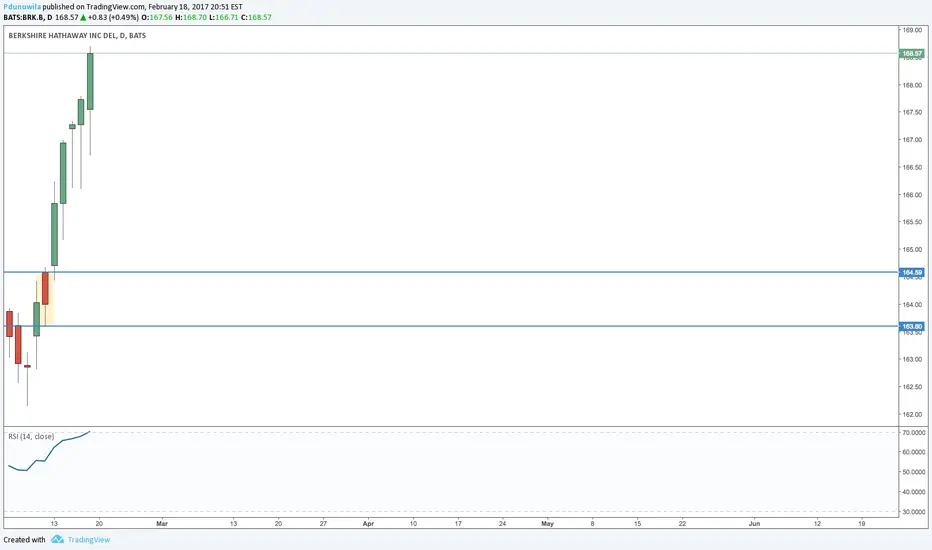Image resolution: width=932 pixels, height=550 pixels.
Task: Click the 166.00 price axis label
Action: (x=912, y=195)
